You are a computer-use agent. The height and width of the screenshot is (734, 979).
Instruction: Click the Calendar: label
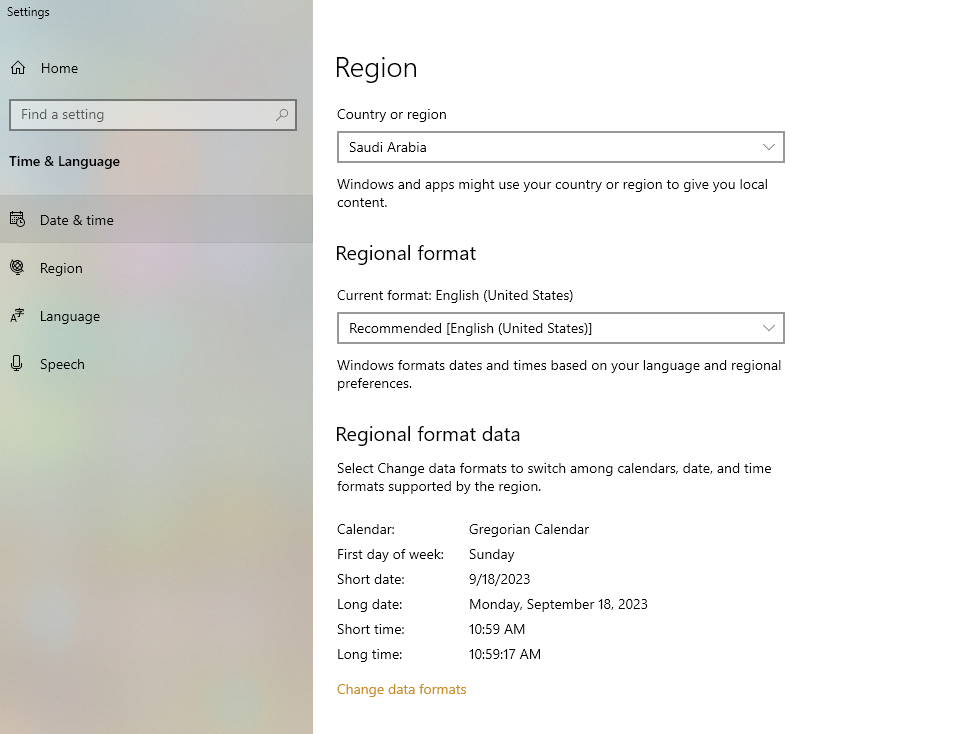point(366,529)
